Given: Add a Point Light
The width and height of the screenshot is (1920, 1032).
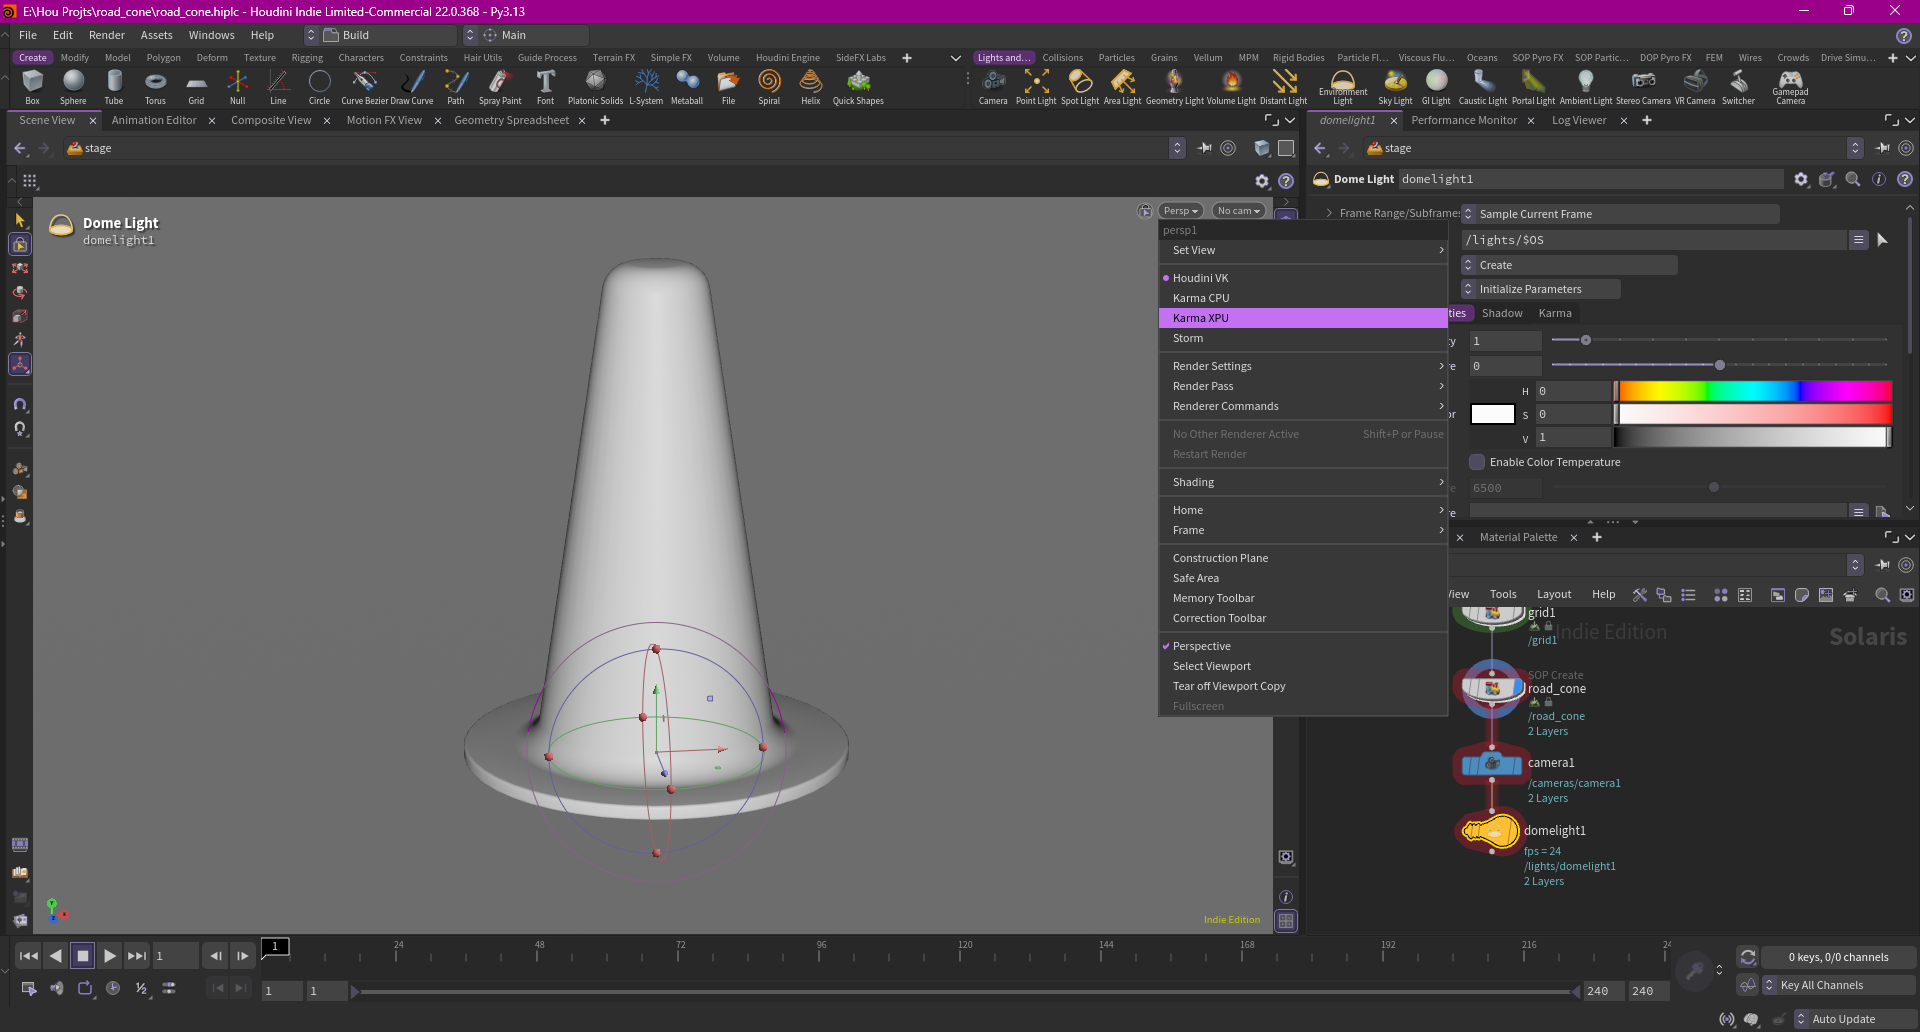Looking at the screenshot, I should [x=1036, y=87].
